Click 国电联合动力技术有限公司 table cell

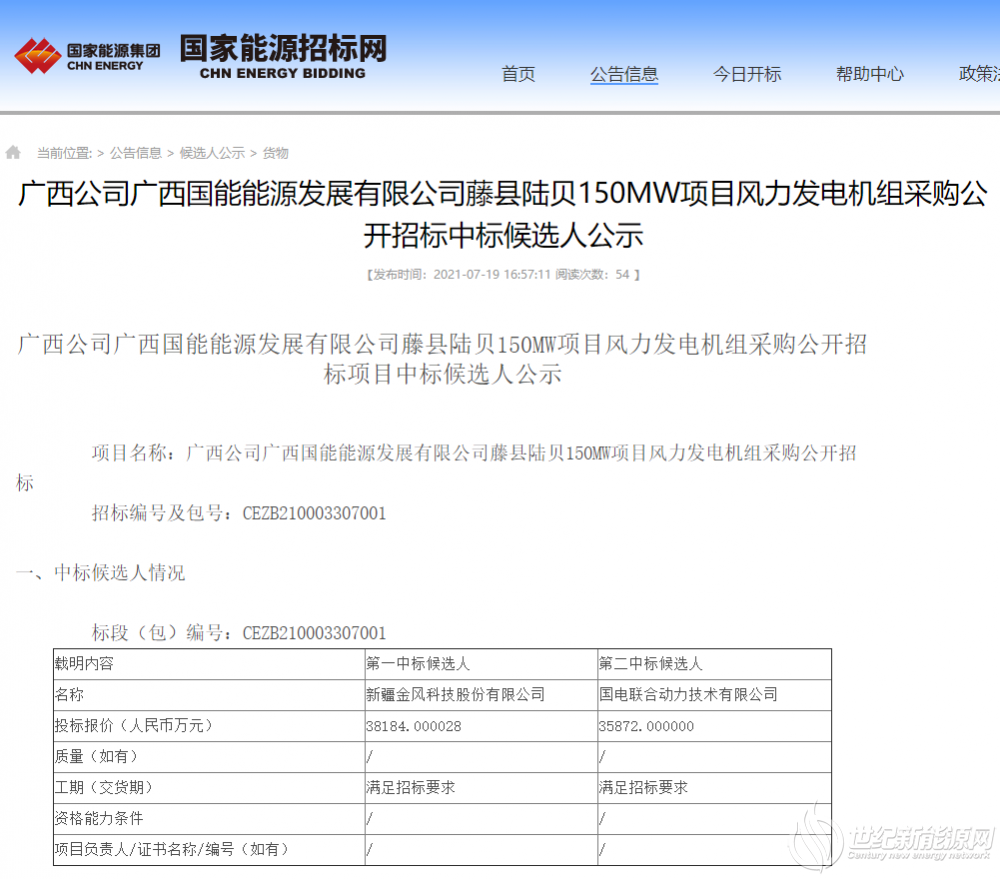688,694
